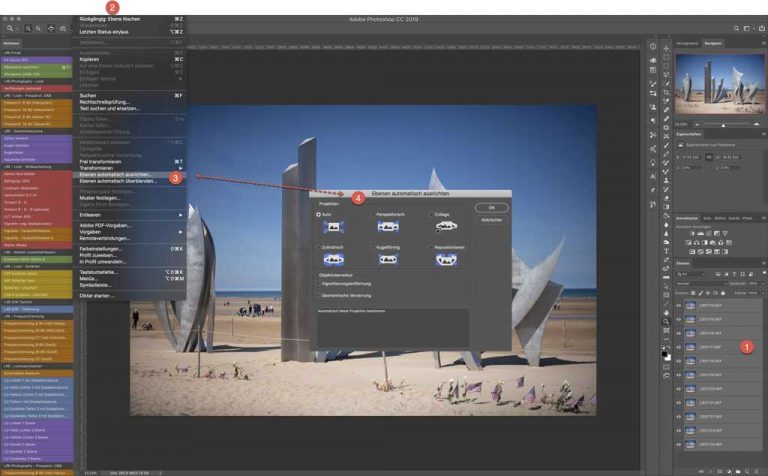Image resolution: width=768 pixels, height=476 pixels.
Task: Choose Ebenen automatisch ausrichten menu entry
Action: (x=129, y=174)
